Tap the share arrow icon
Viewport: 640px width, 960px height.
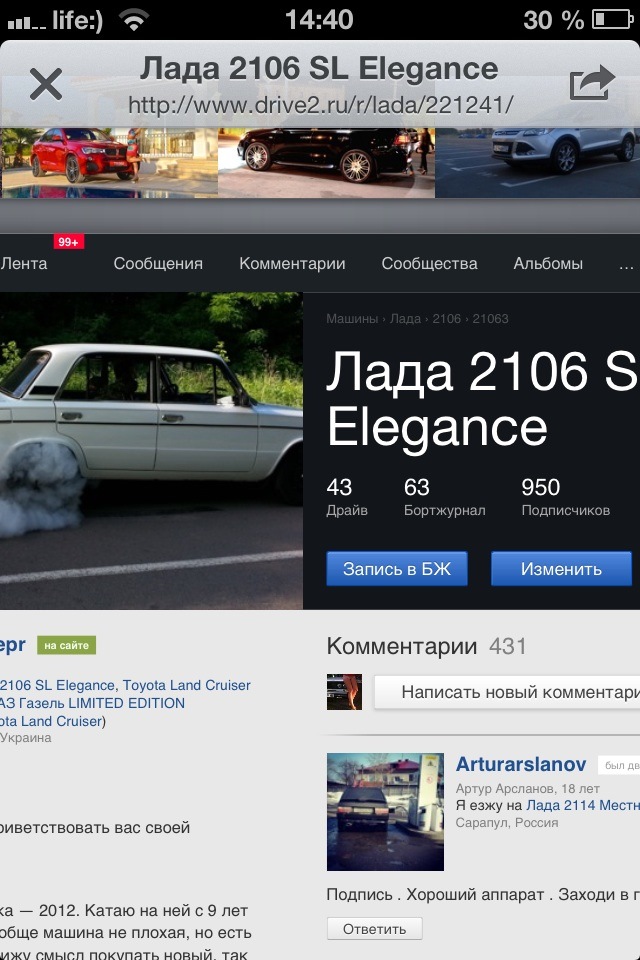coord(591,83)
